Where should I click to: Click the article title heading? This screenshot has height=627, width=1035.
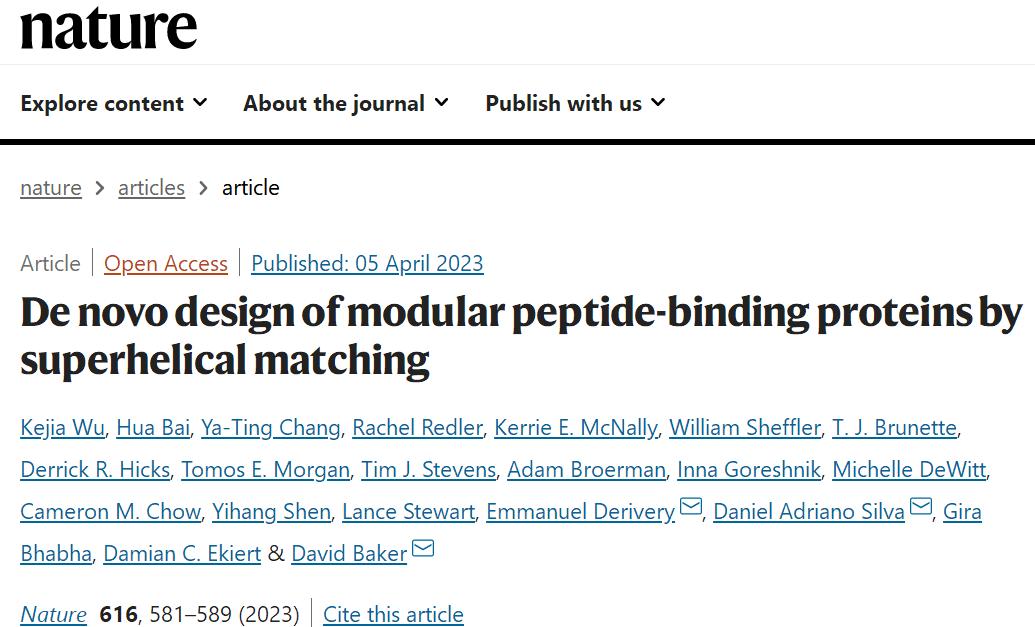click(x=520, y=336)
